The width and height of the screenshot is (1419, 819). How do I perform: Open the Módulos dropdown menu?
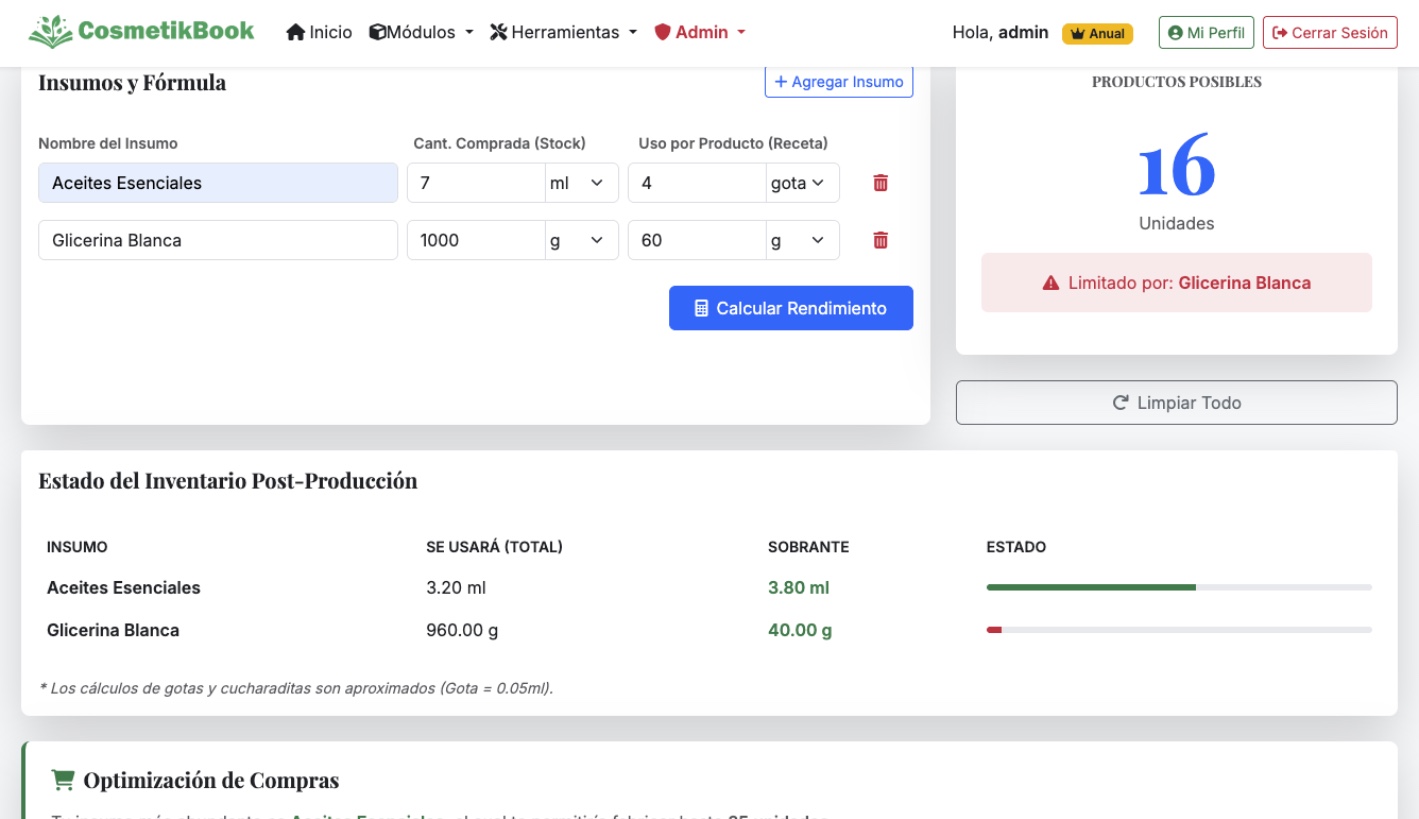[x=421, y=32]
